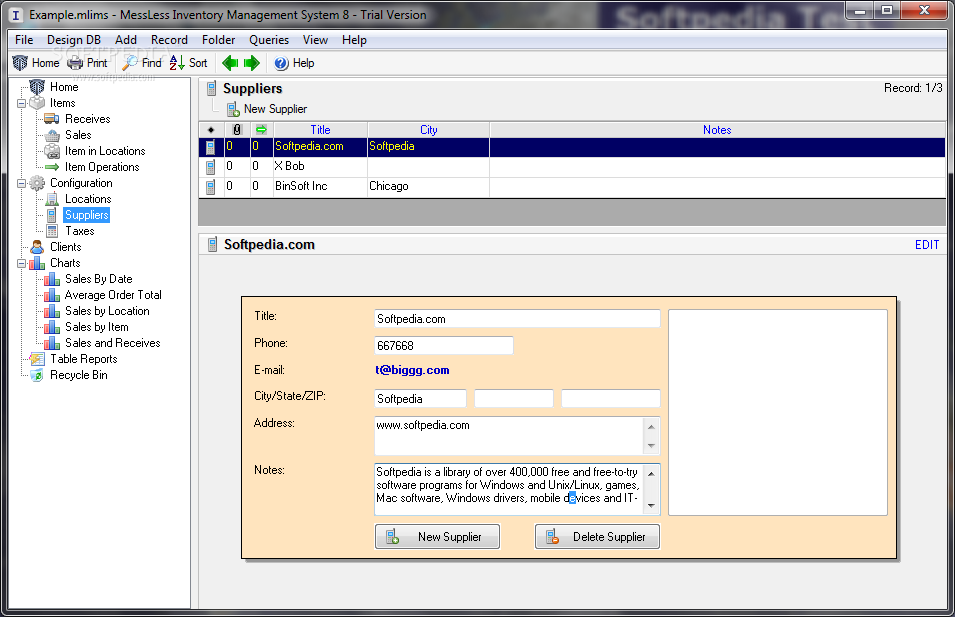This screenshot has height=617, width=955.
Task: Click the New Supplier button in the form
Action: pos(437,537)
